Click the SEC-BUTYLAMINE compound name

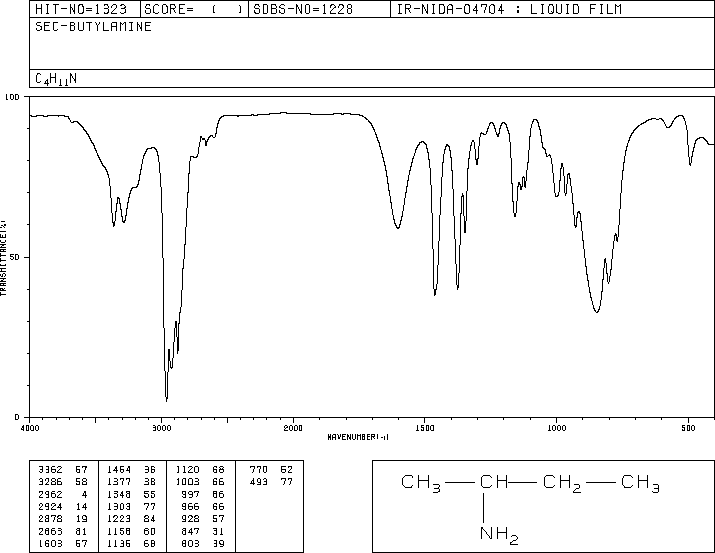pyautogui.click(x=93, y=26)
